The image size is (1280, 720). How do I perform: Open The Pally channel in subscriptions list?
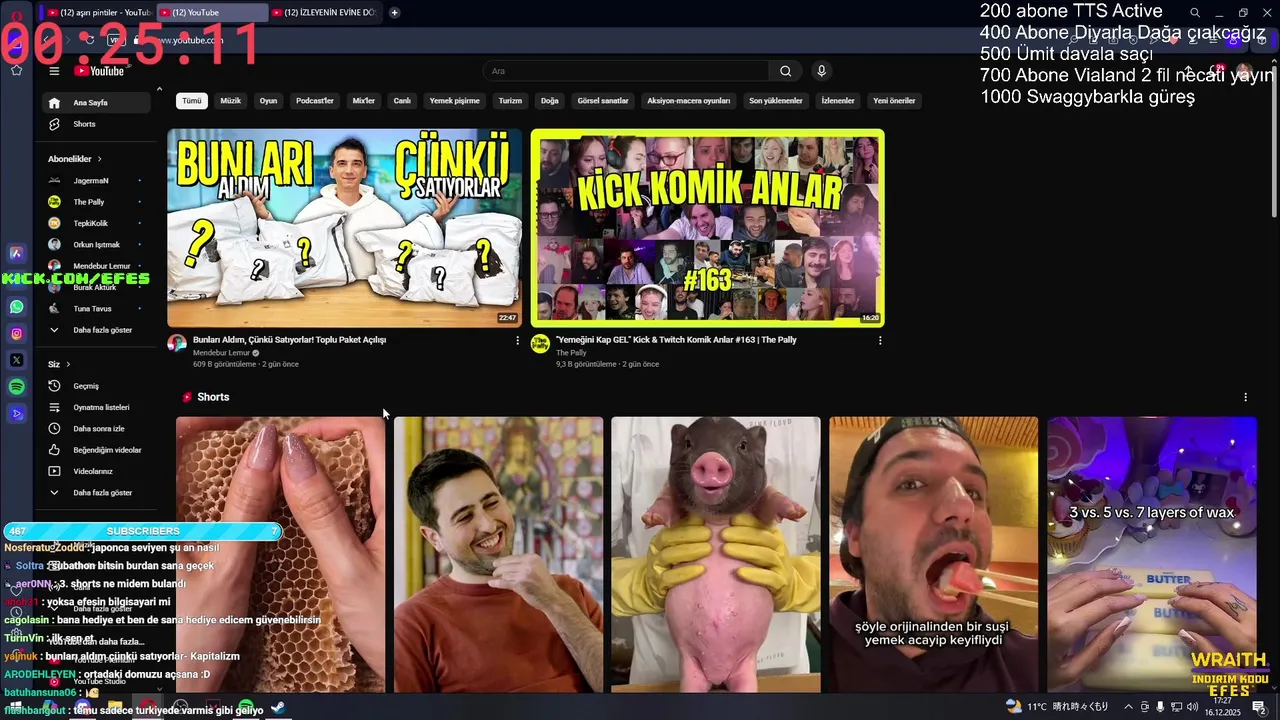98,202
